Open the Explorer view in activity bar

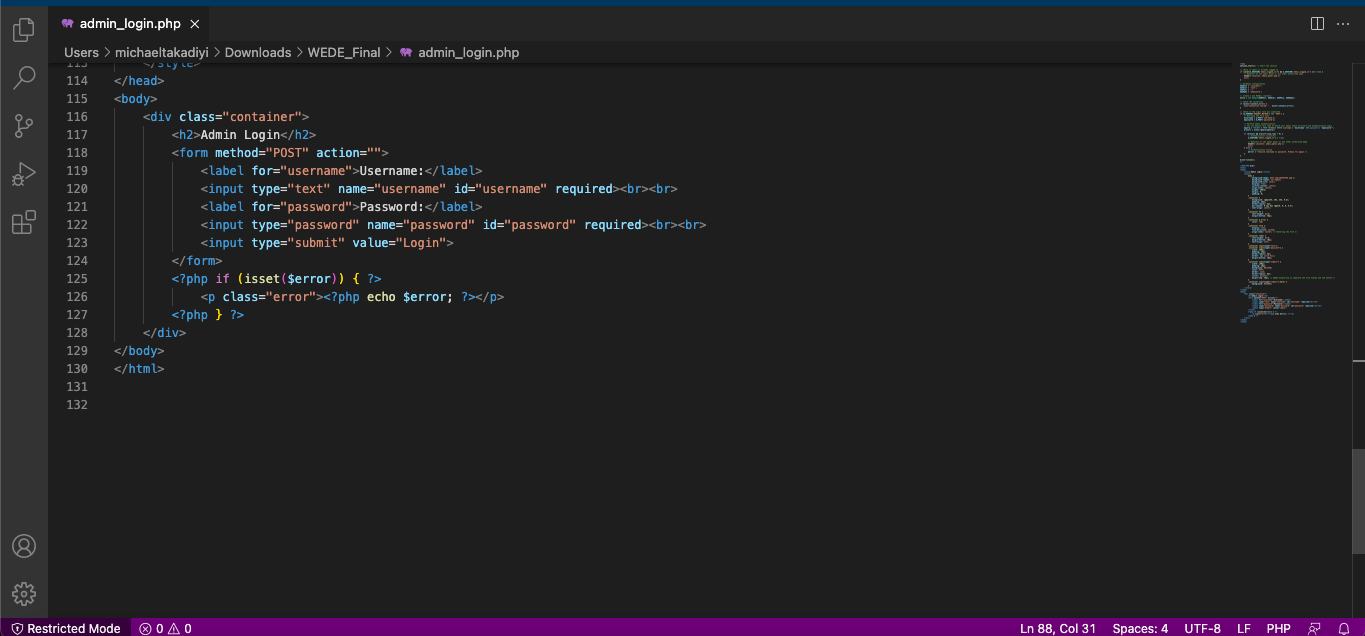[x=23, y=31]
